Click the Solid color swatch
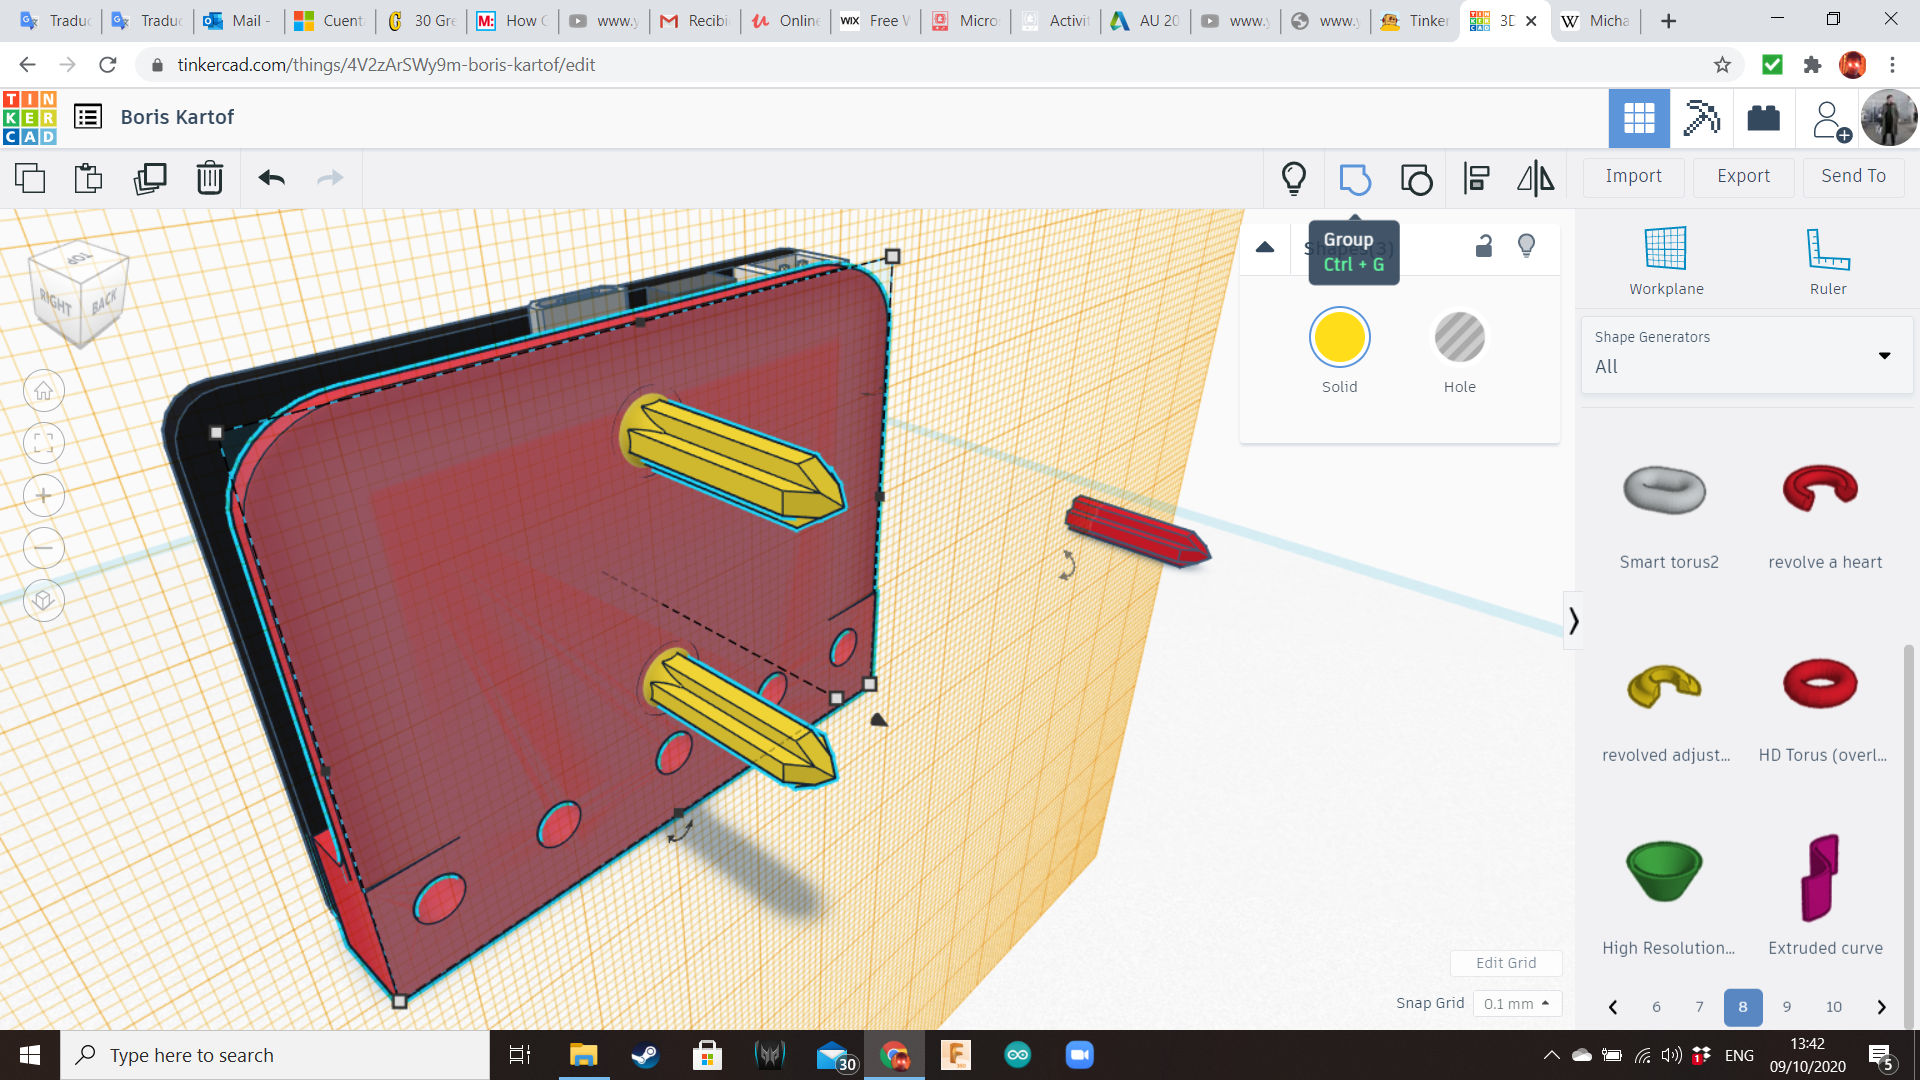Image resolution: width=1920 pixels, height=1080 pixels. click(1339, 338)
